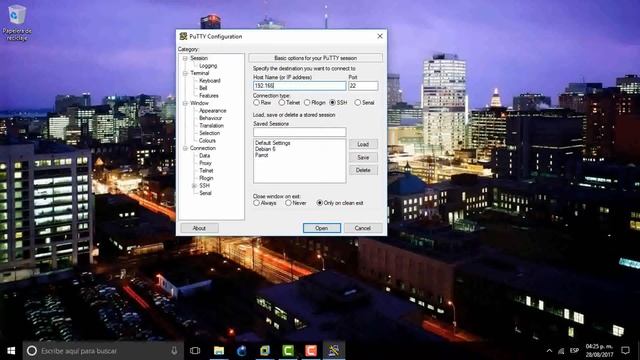Select the Telnet connection type radio
The image size is (640, 360).
(282, 102)
